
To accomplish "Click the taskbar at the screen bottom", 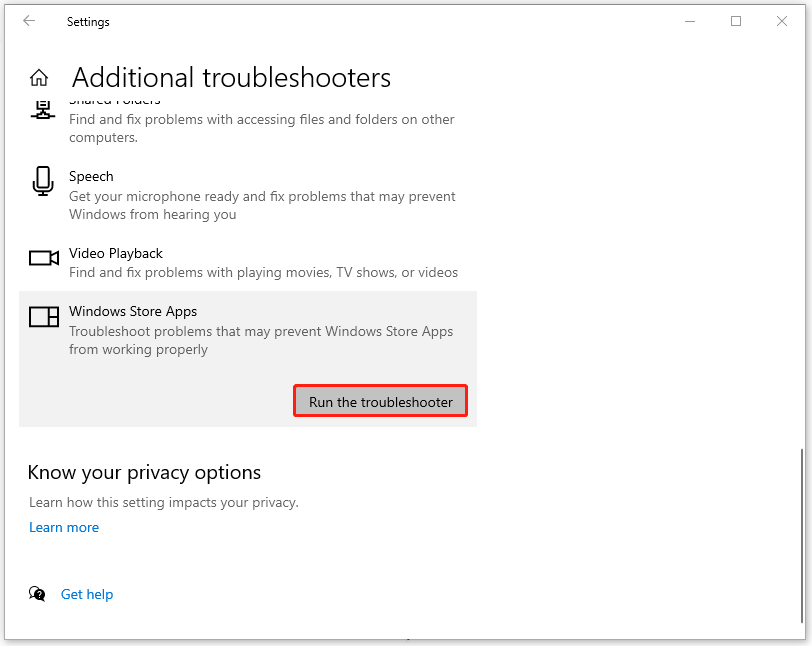I will [x=406, y=640].
